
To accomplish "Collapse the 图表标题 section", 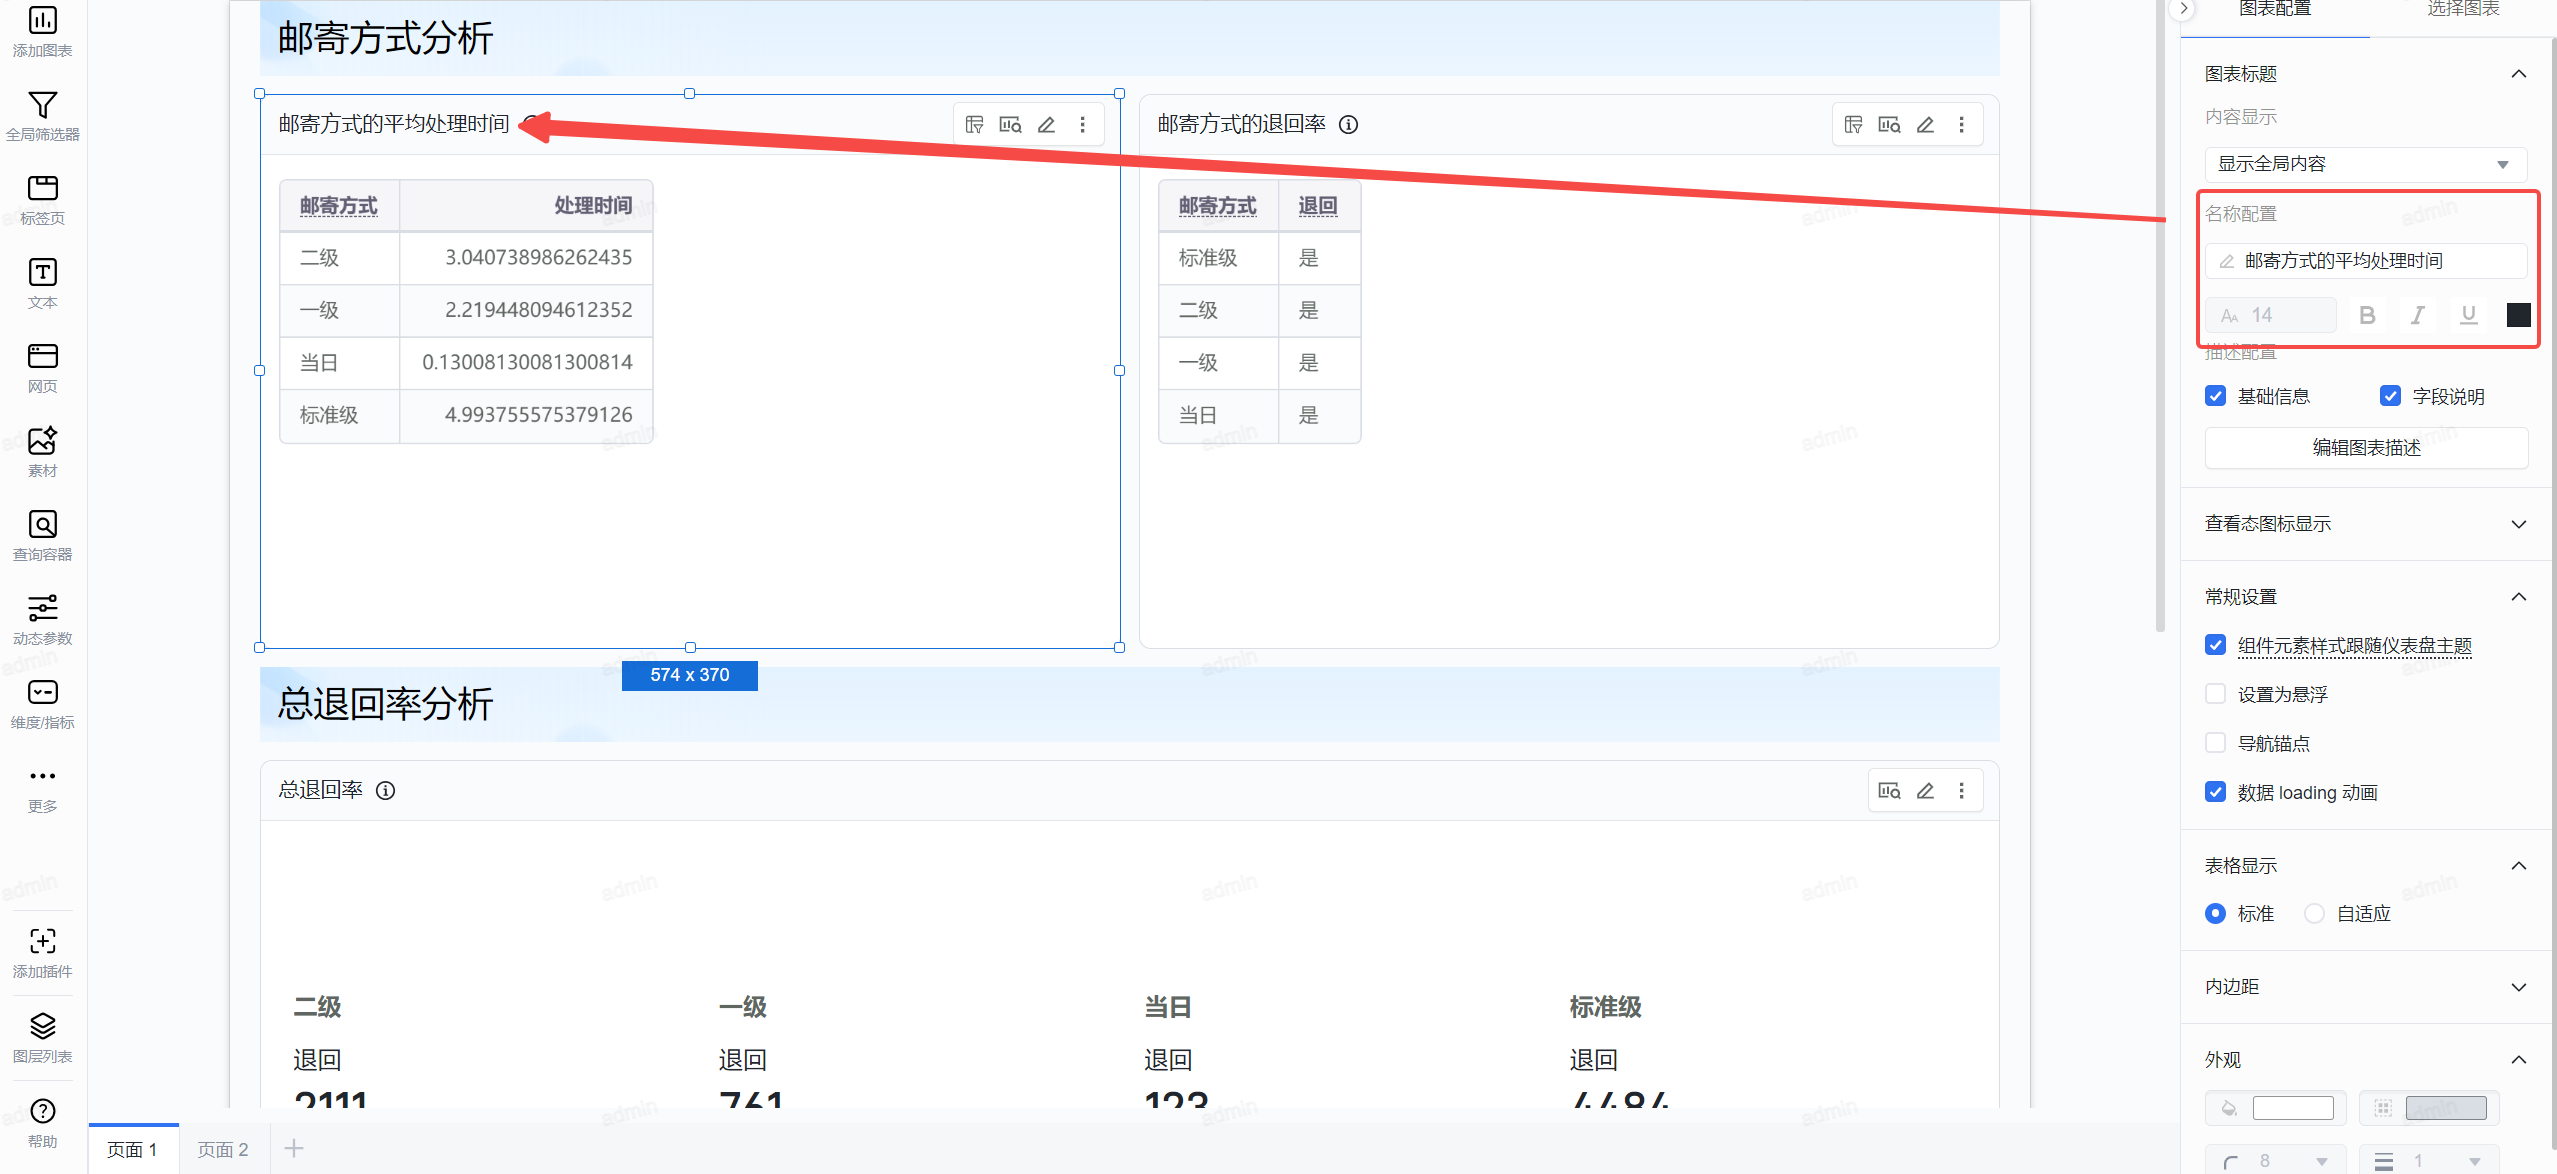I will click(2518, 74).
